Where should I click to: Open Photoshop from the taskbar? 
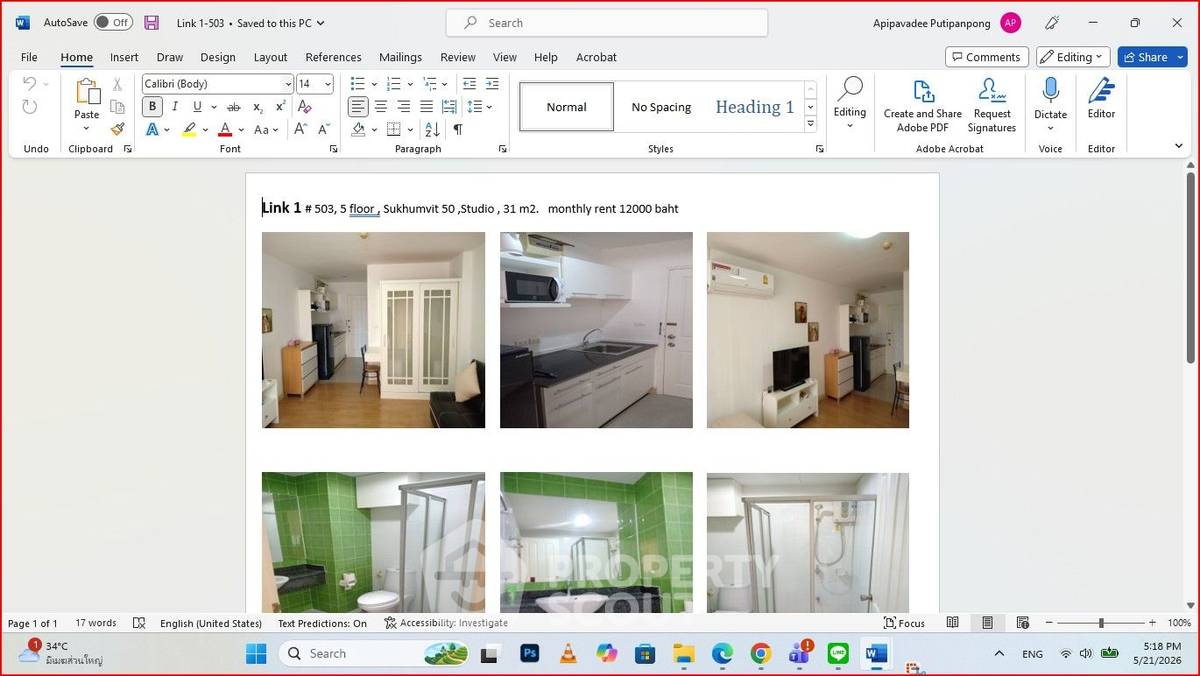coord(530,654)
